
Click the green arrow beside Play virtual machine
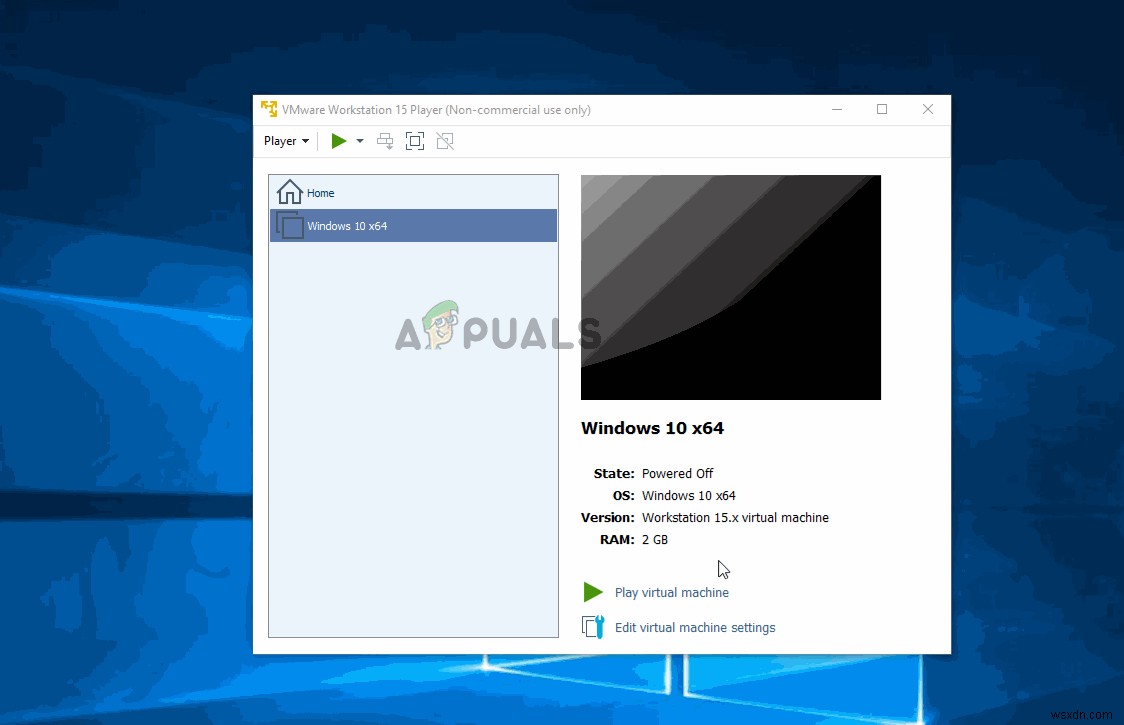(592, 591)
